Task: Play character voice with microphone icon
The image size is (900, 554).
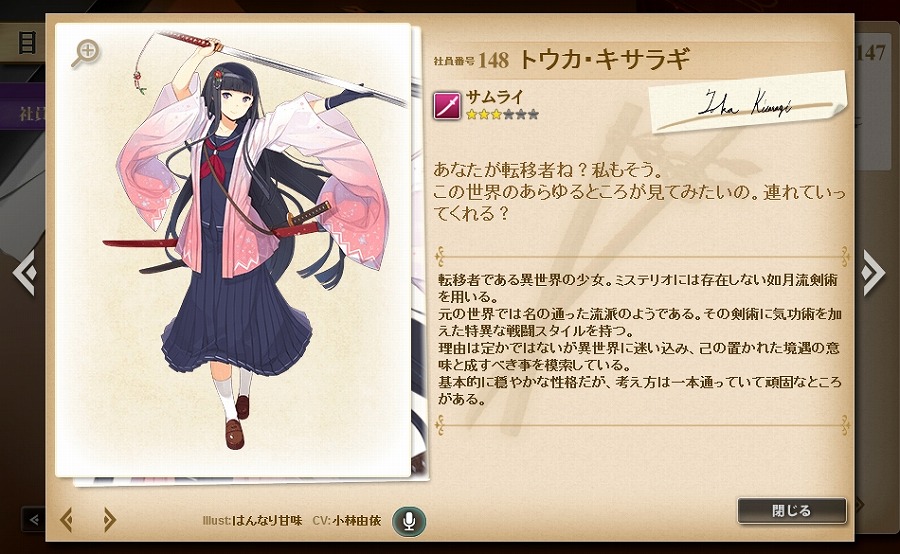Action: (409, 521)
